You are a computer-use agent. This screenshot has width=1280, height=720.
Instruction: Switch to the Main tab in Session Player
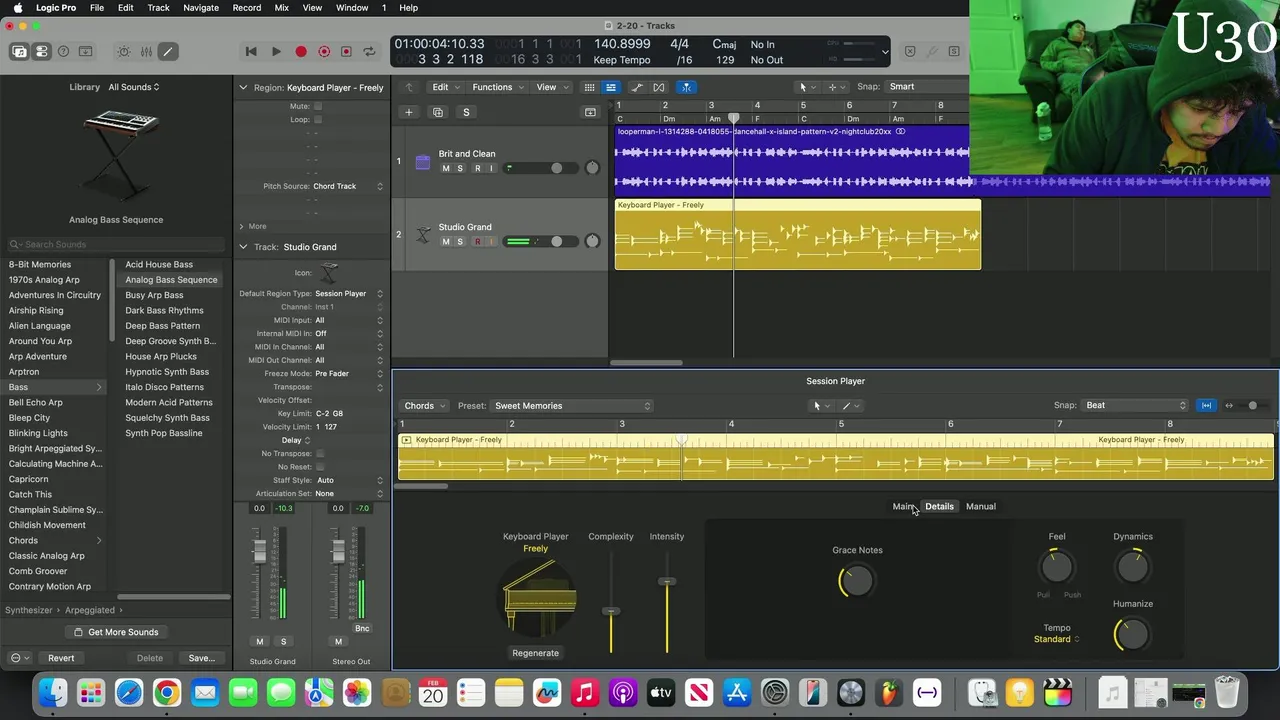point(903,507)
